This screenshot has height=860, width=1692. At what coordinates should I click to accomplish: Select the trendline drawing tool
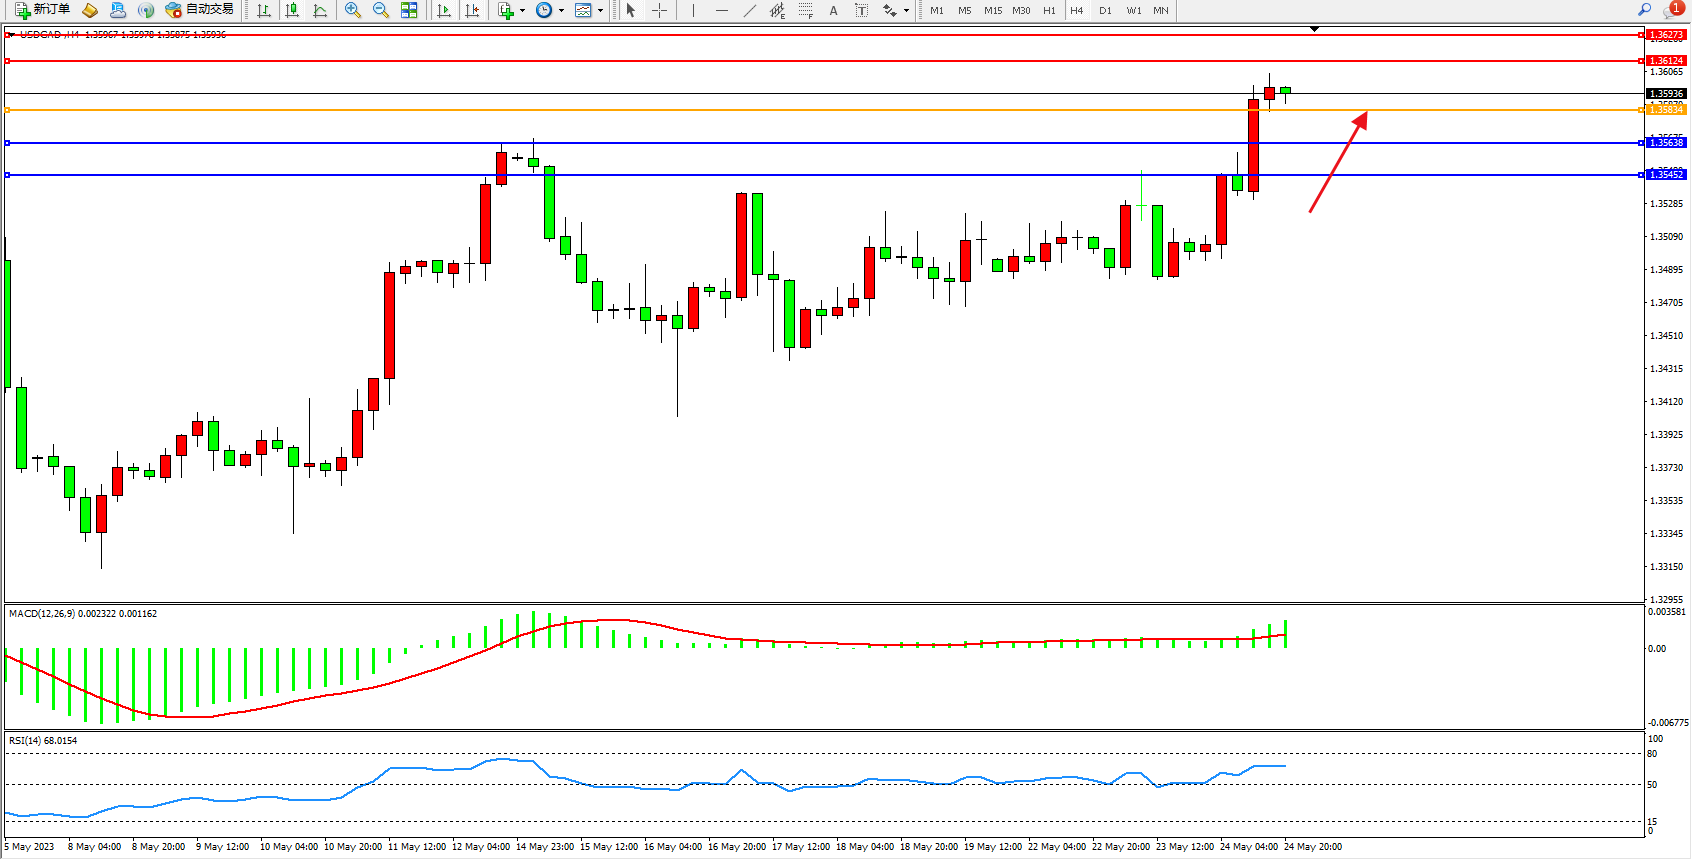(750, 10)
